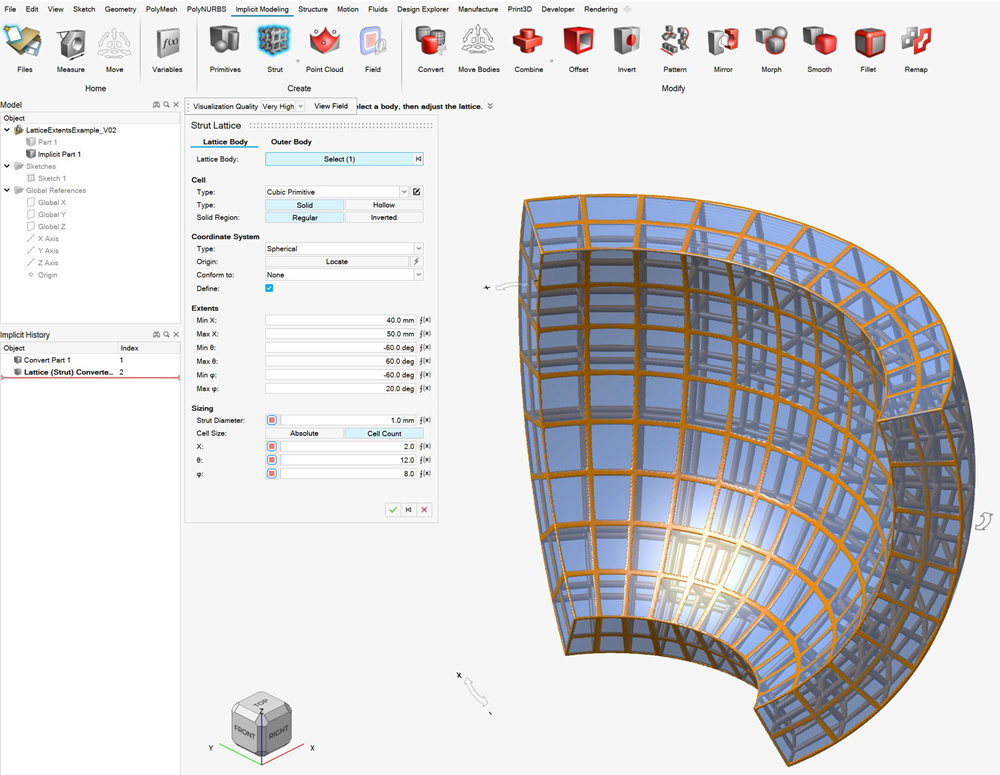The height and width of the screenshot is (775, 1000).
Task: Open the Variables tool
Action: coord(167,42)
